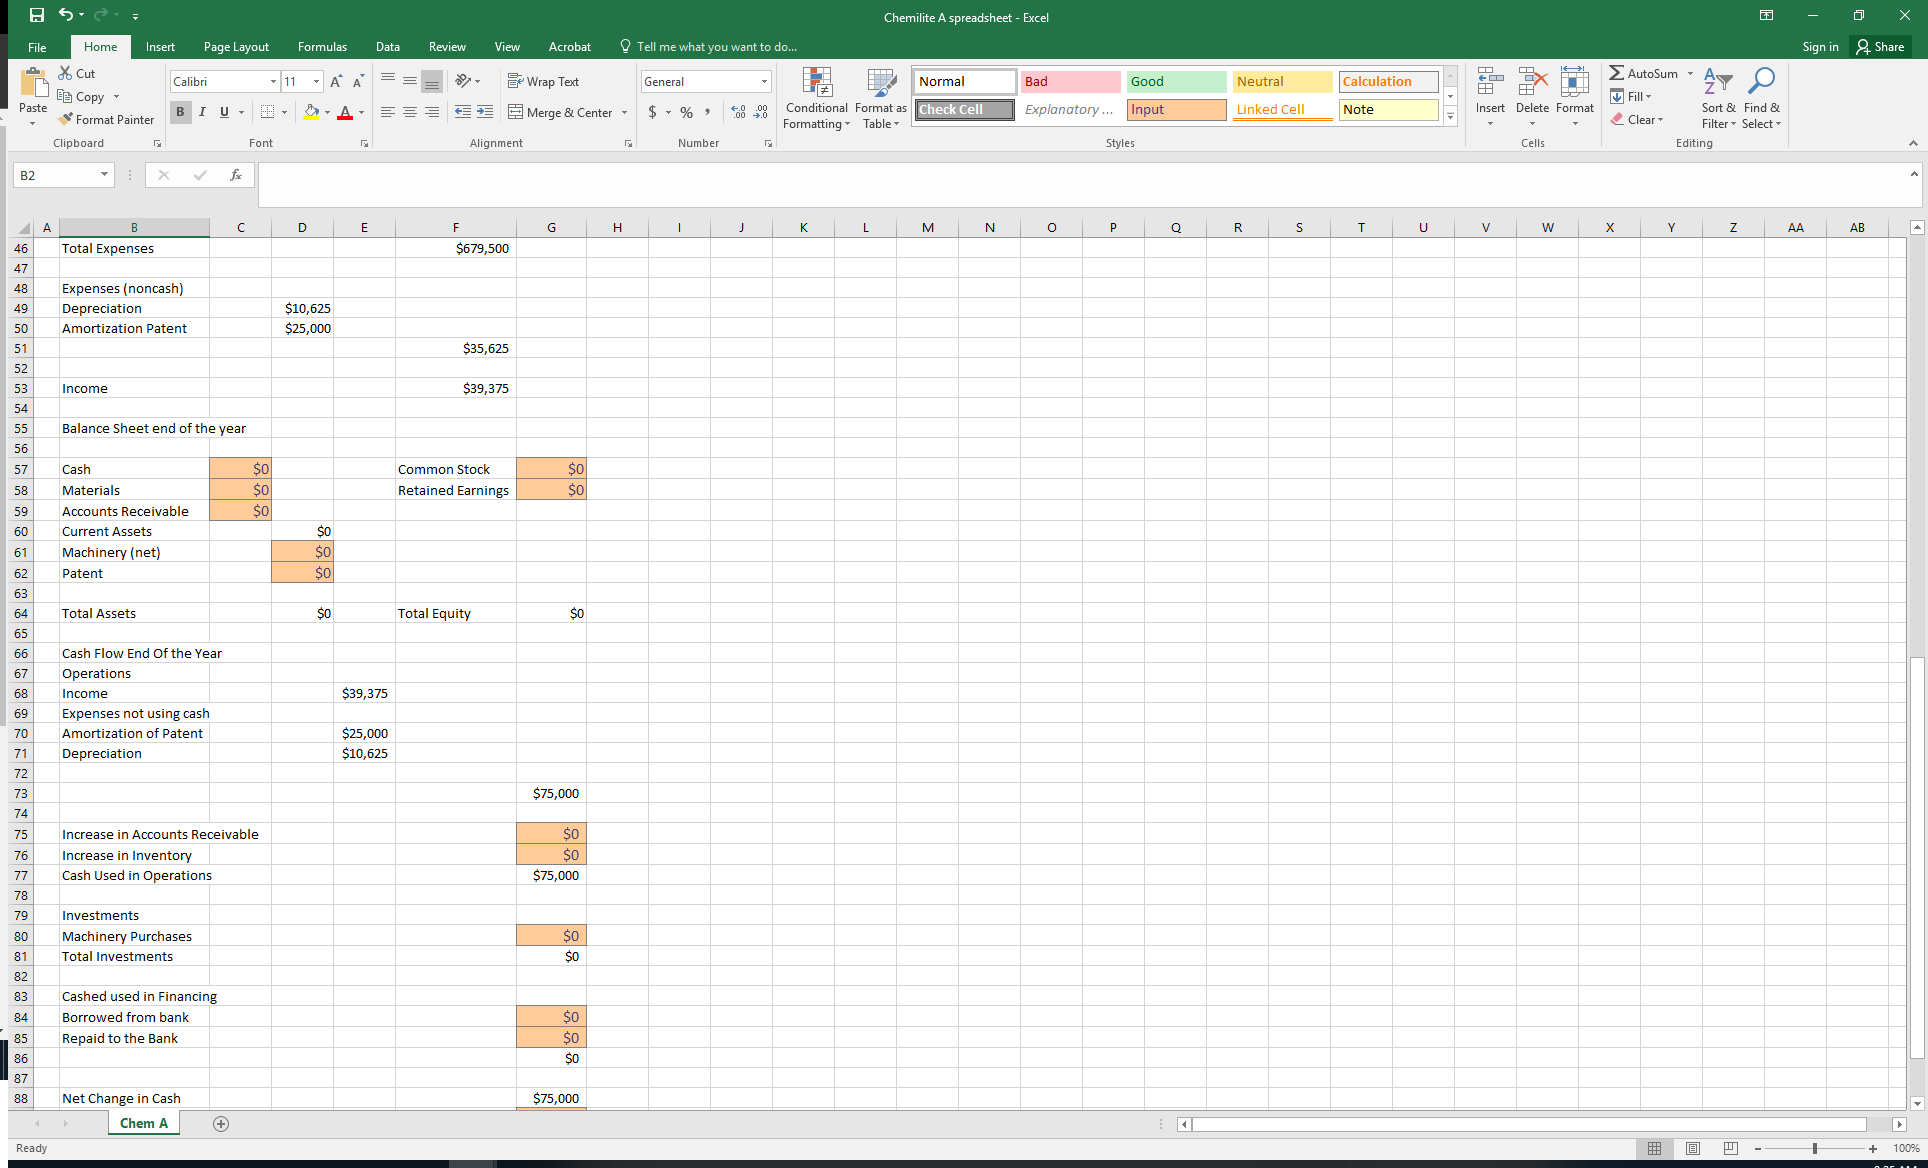The image size is (1928, 1168).
Task: Click the Font Color A icon
Action: [x=345, y=112]
